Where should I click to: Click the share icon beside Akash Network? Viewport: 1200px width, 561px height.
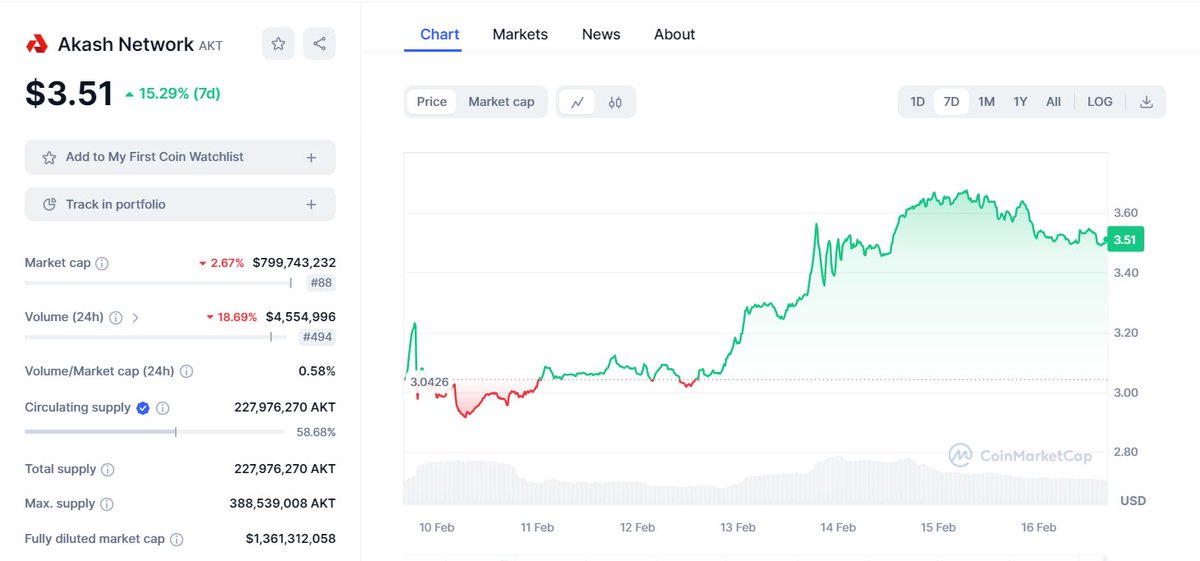coord(319,44)
